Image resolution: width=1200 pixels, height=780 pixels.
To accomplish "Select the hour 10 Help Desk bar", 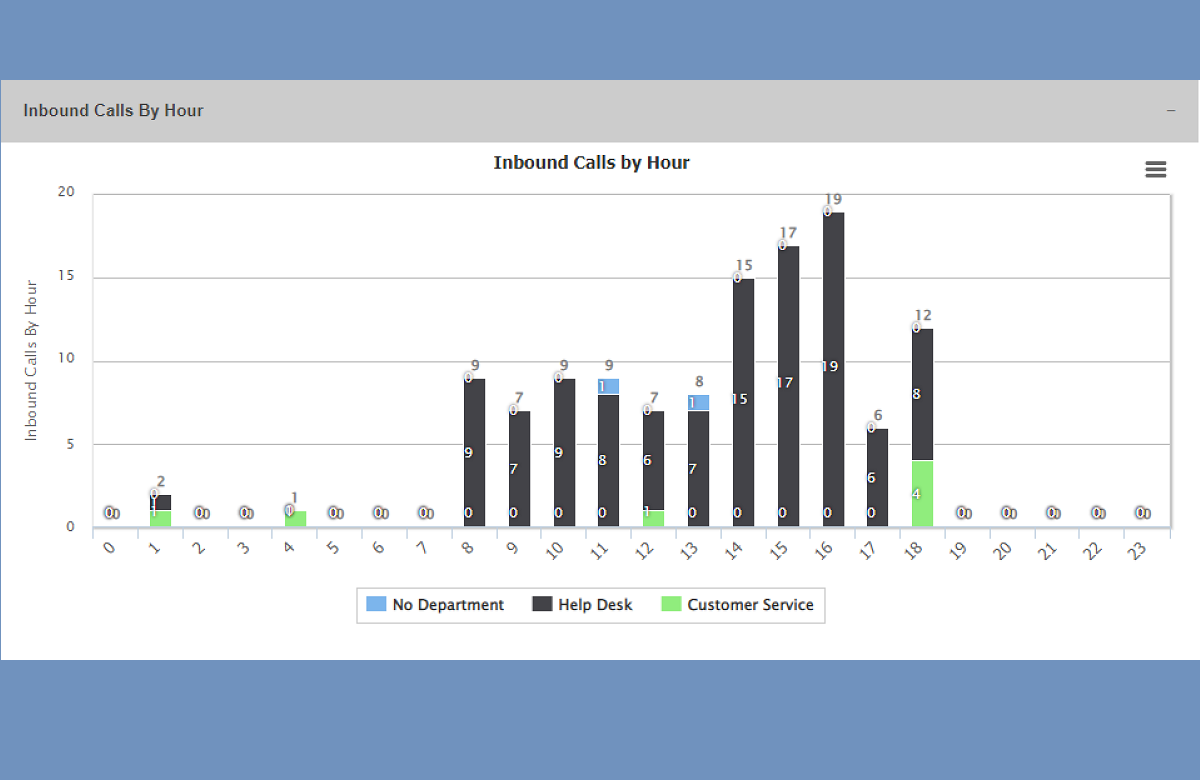I will coord(564,452).
